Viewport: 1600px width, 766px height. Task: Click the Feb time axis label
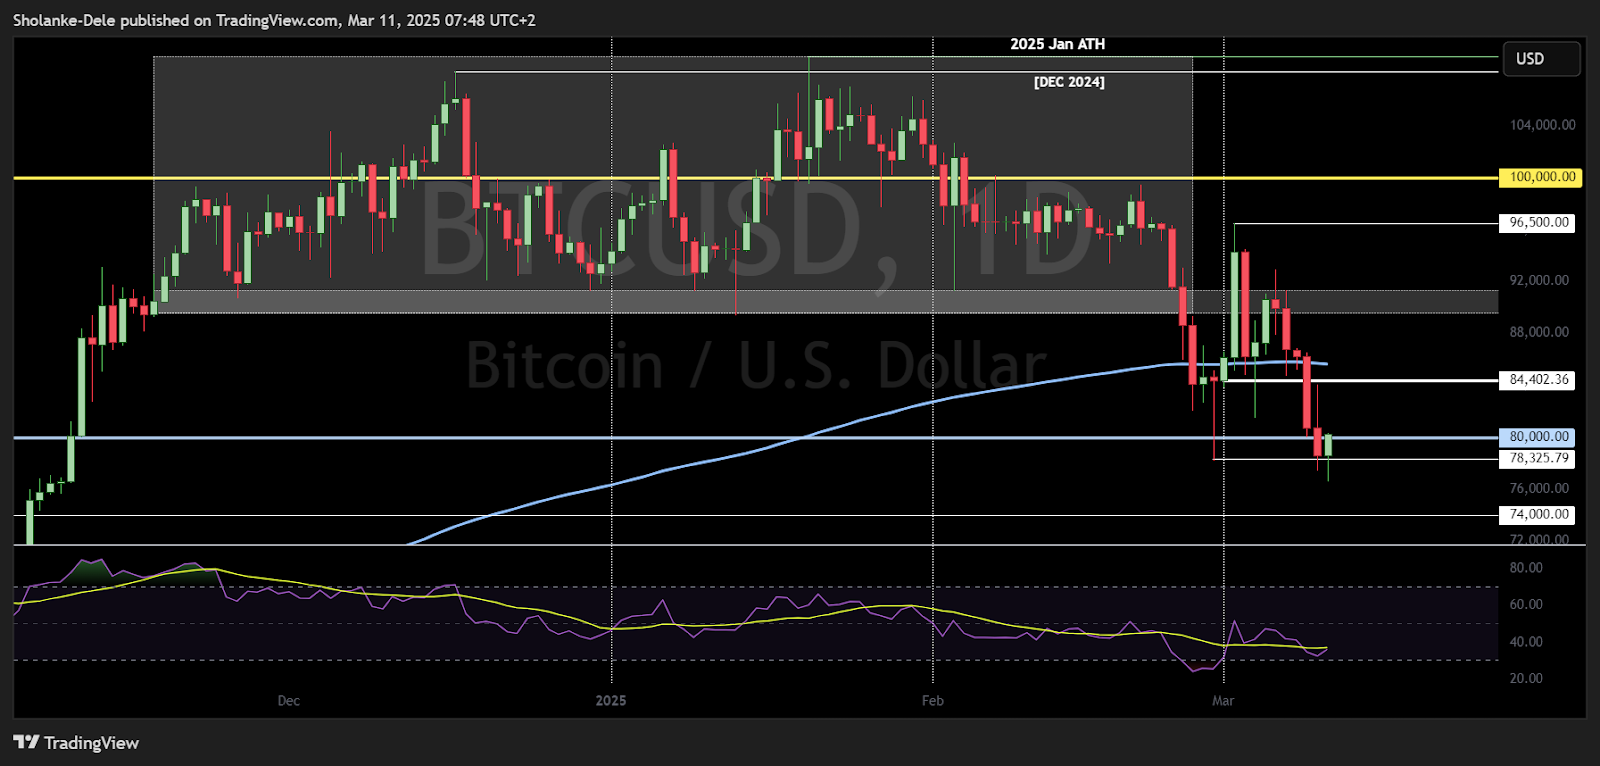[932, 700]
